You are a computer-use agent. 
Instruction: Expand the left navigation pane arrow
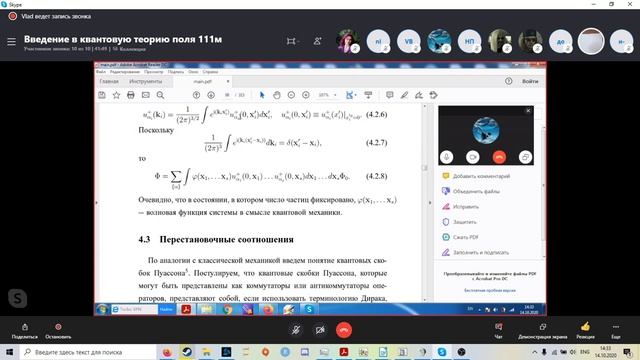tap(97, 202)
